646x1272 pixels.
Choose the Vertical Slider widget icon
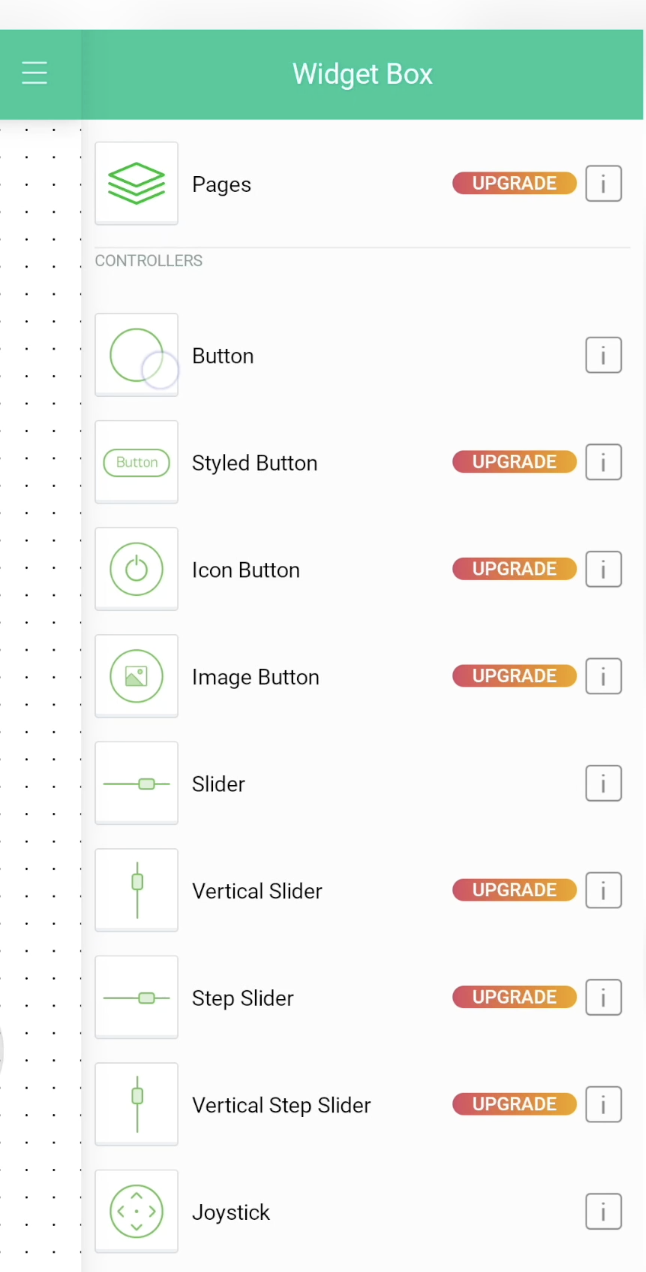(136, 890)
